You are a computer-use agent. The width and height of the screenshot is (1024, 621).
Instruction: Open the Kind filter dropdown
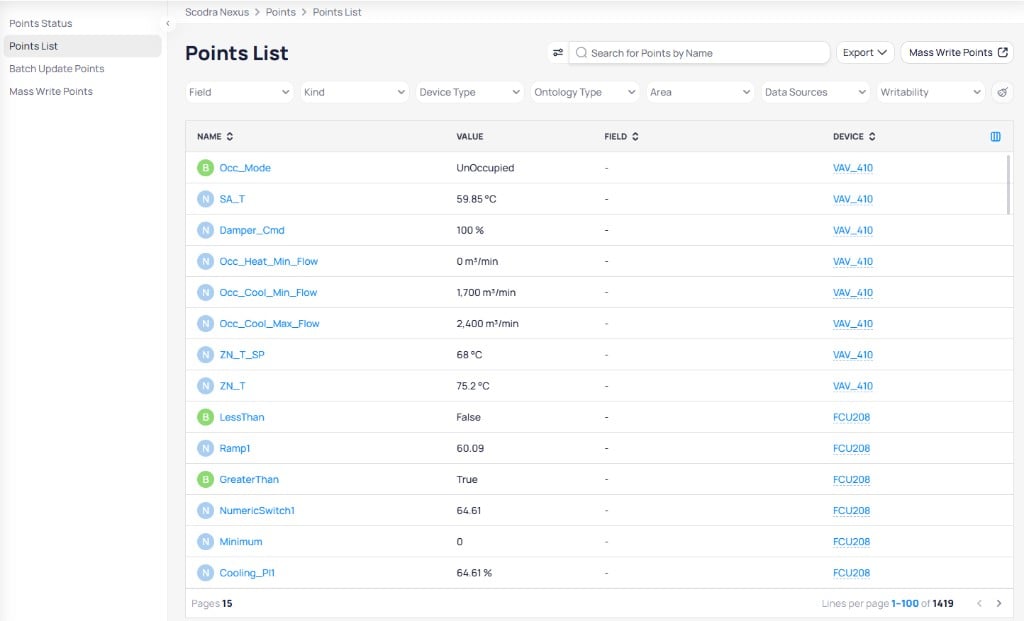coord(354,92)
